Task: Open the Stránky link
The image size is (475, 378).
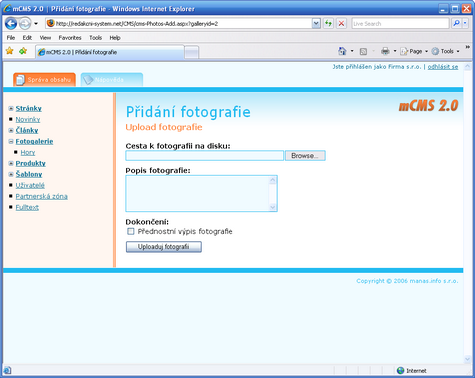Action: coord(29,108)
